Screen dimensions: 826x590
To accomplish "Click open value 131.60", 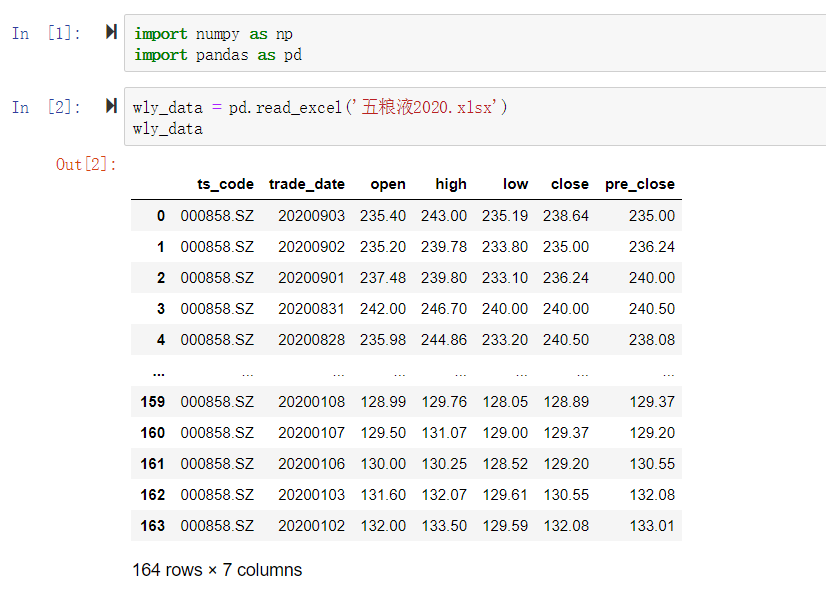I will coord(383,495).
